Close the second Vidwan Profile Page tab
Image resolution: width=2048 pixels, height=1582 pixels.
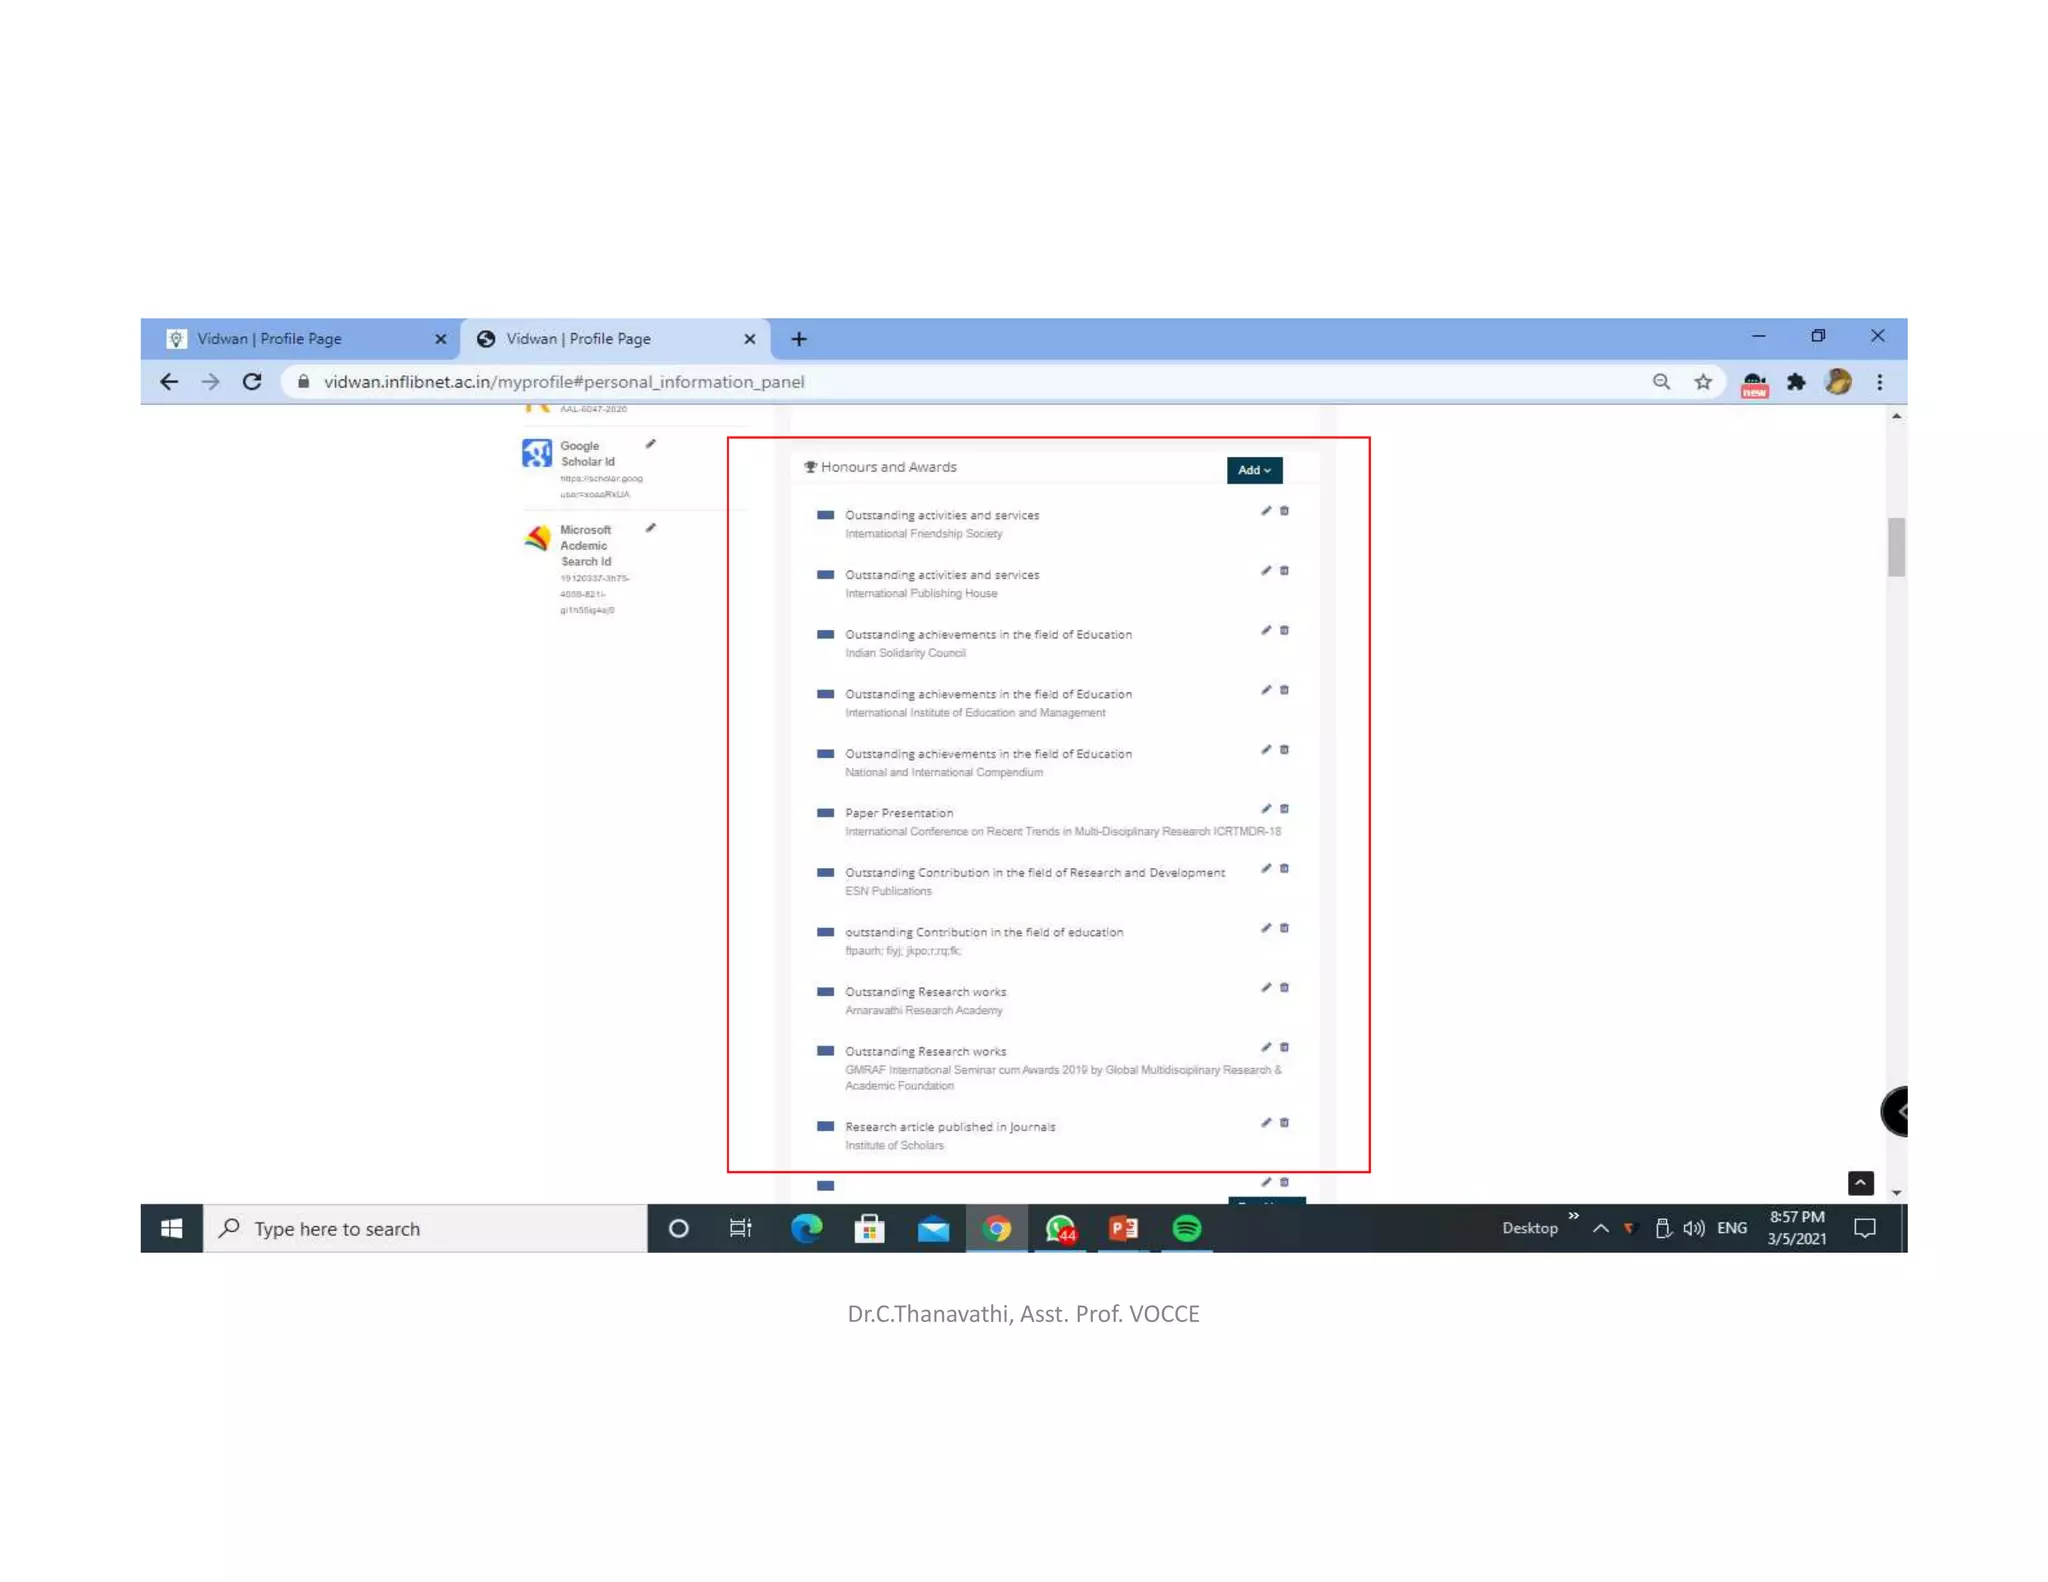click(x=749, y=339)
